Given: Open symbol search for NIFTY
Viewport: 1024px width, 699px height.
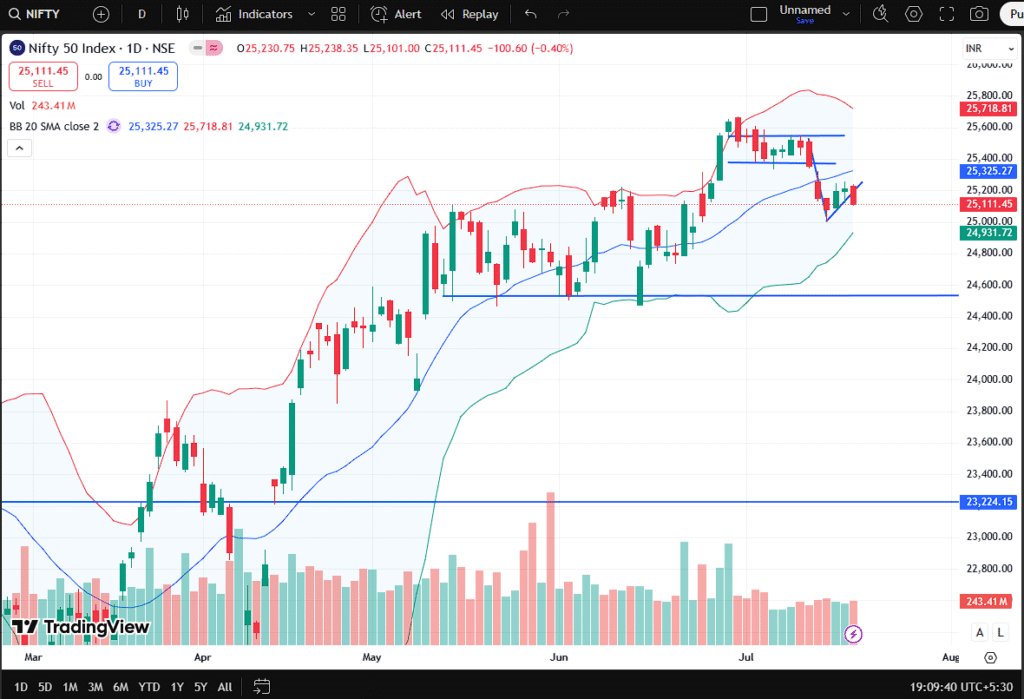Looking at the screenshot, I should (x=34, y=14).
